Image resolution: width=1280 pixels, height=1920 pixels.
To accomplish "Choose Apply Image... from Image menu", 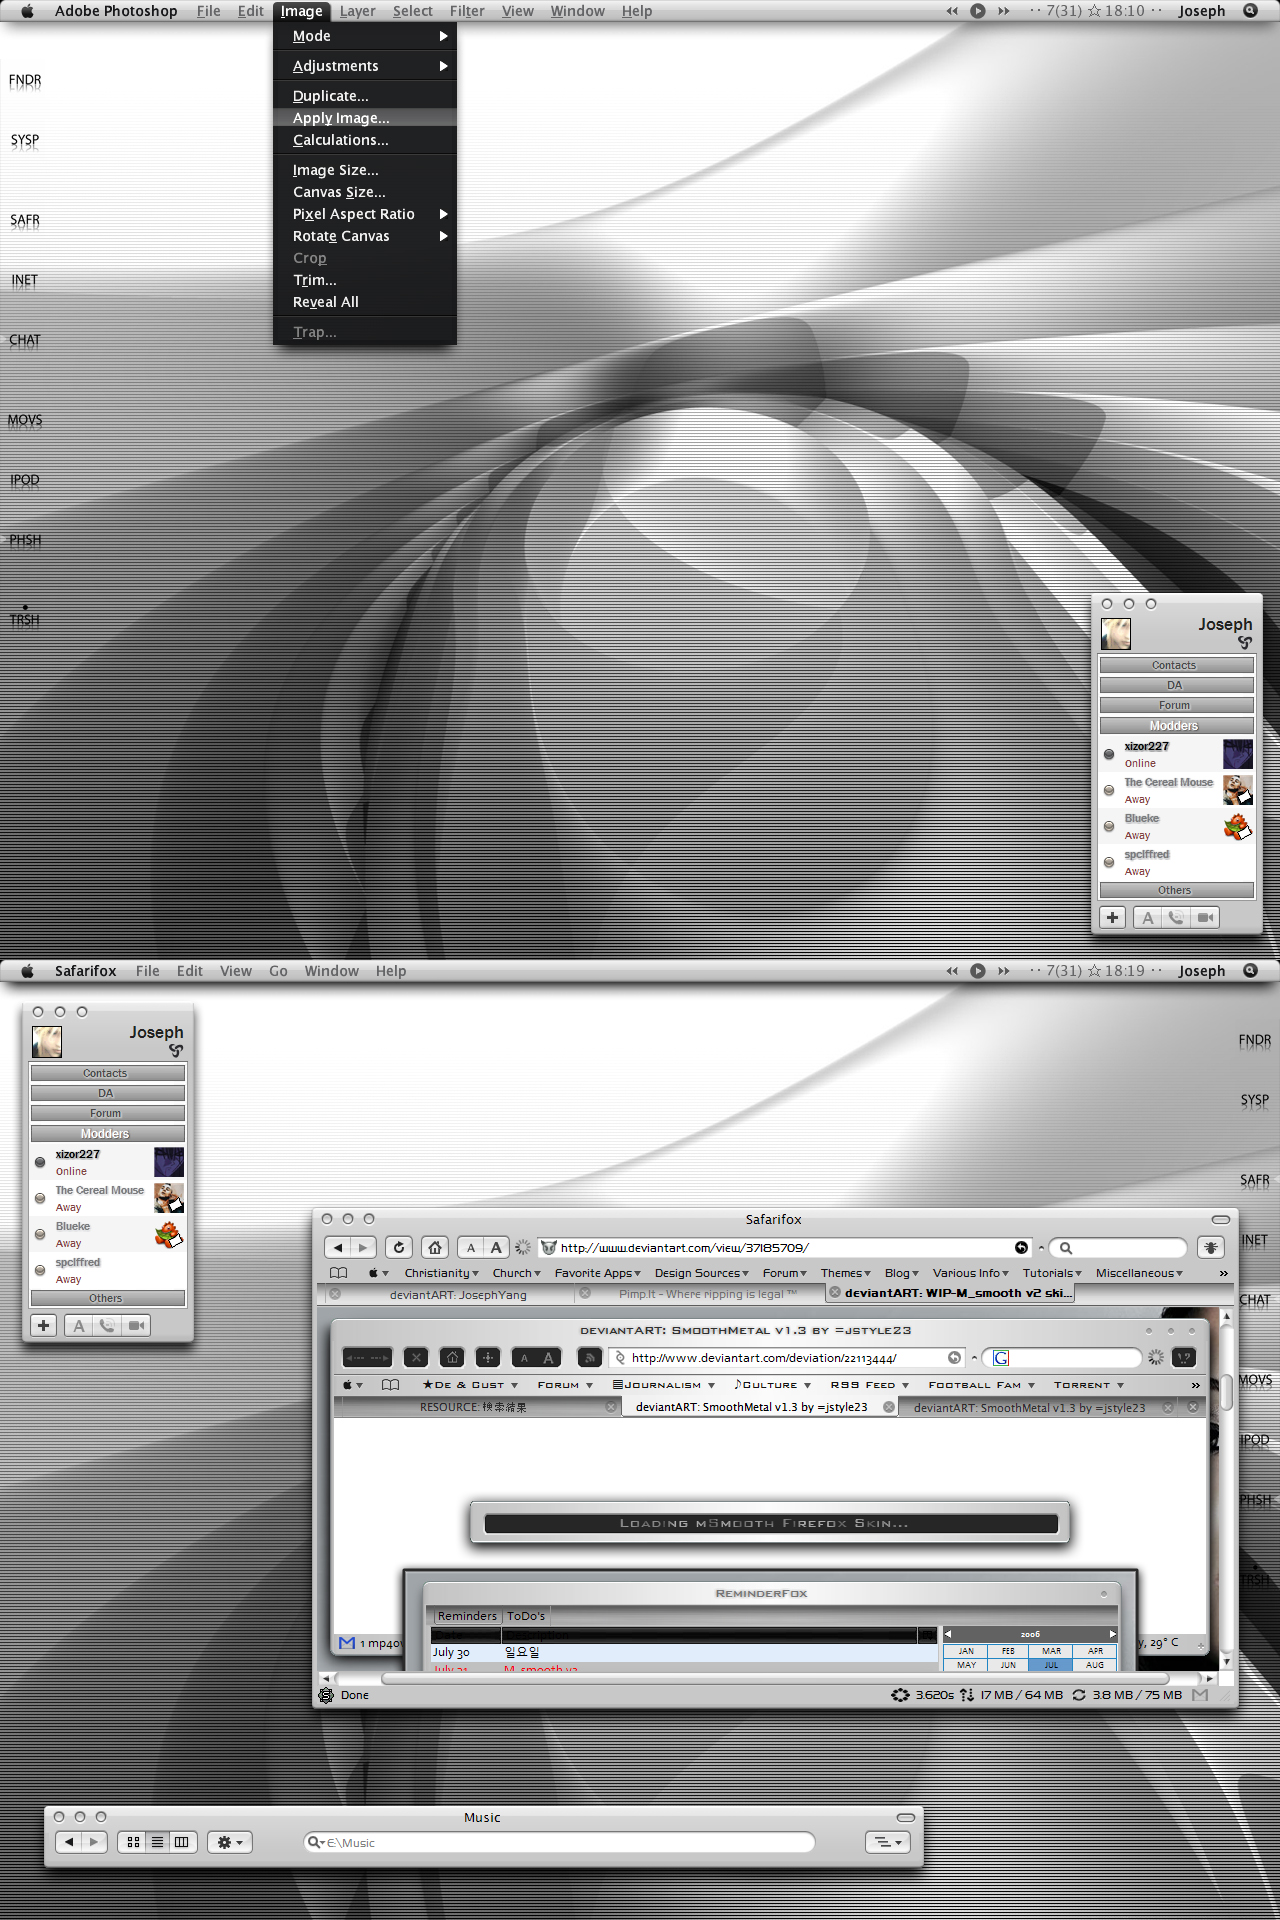I will 365,118.
